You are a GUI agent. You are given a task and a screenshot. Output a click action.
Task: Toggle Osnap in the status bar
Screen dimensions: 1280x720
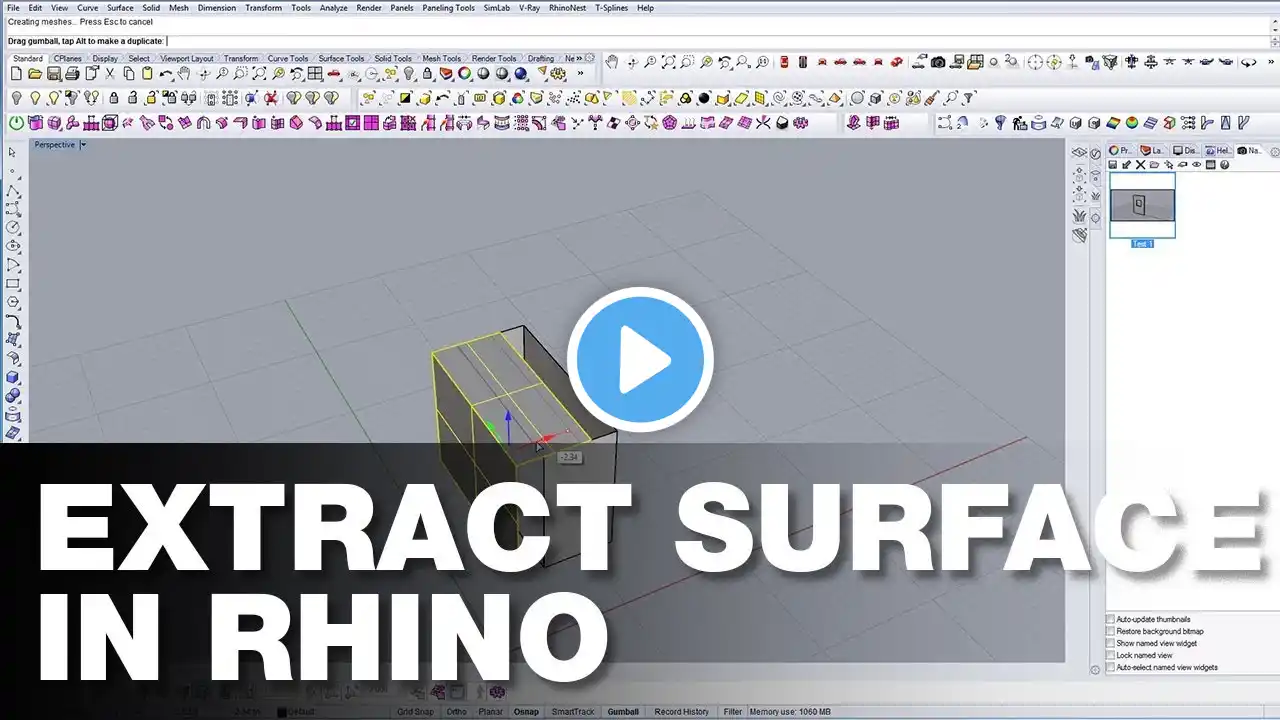(525, 712)
